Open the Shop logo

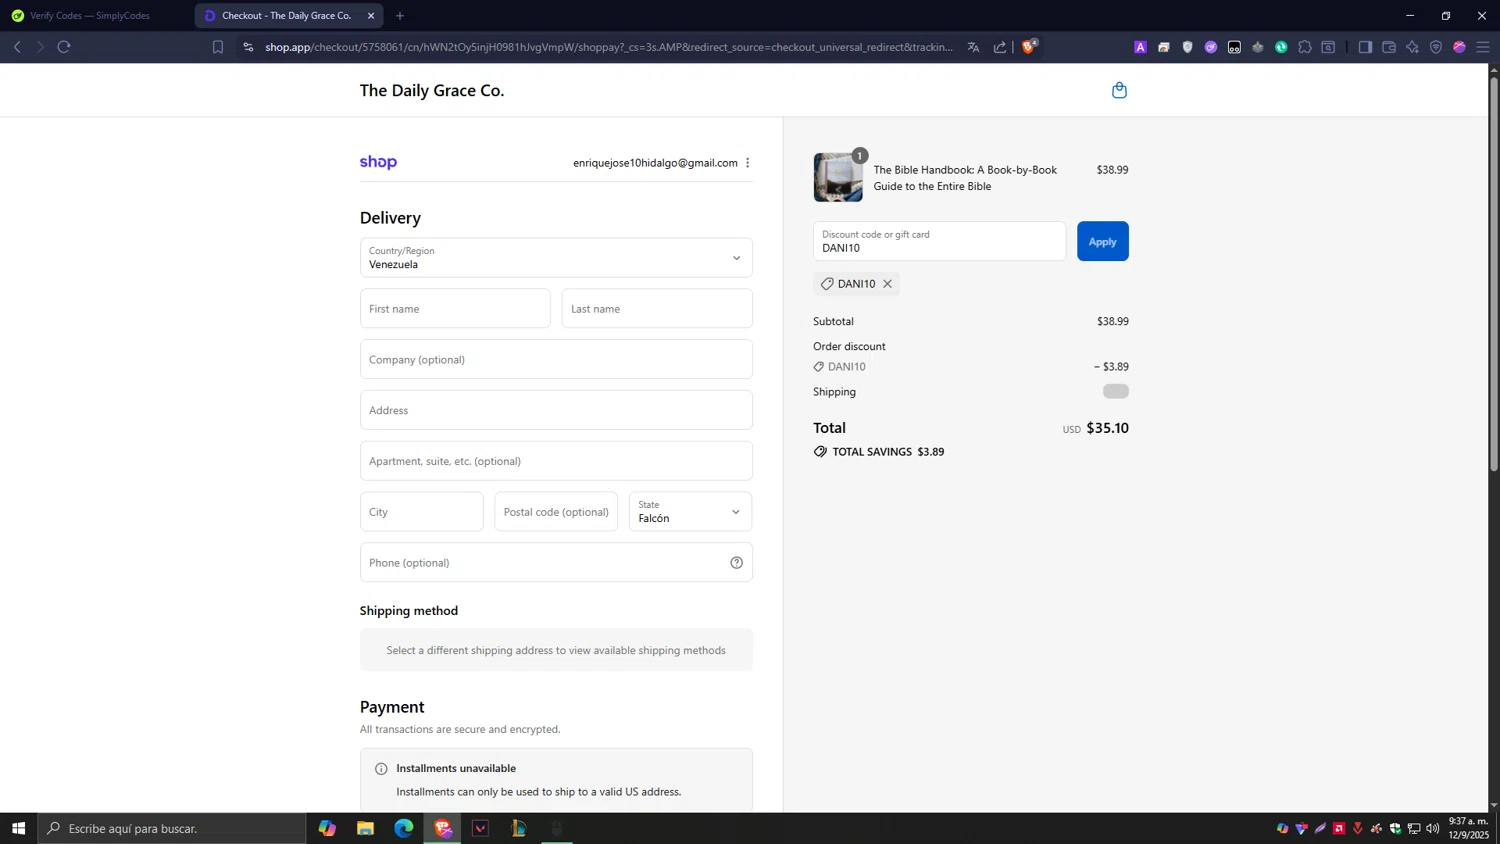(378, 162)
